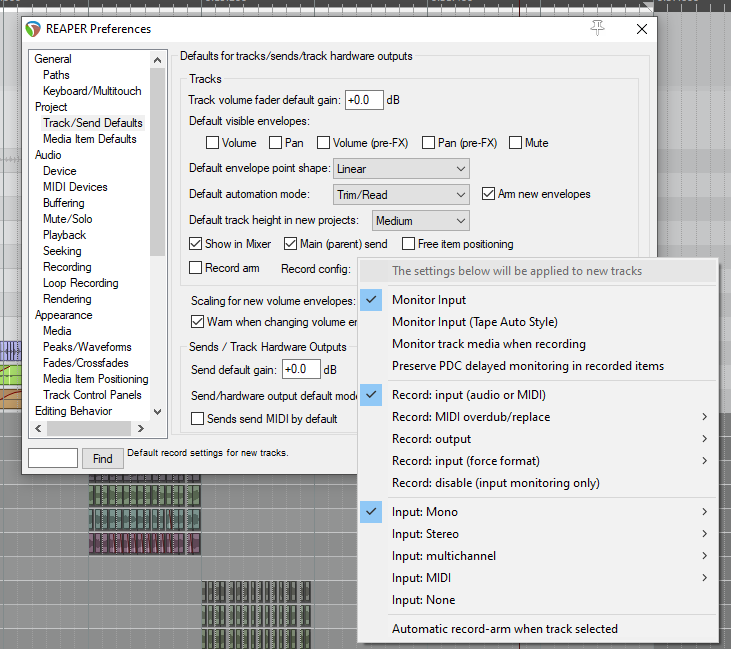The height and width of the screenshot is (649, 731).
Task: Click the Track volume fader default gain field
Action: [x=363, y=100]
